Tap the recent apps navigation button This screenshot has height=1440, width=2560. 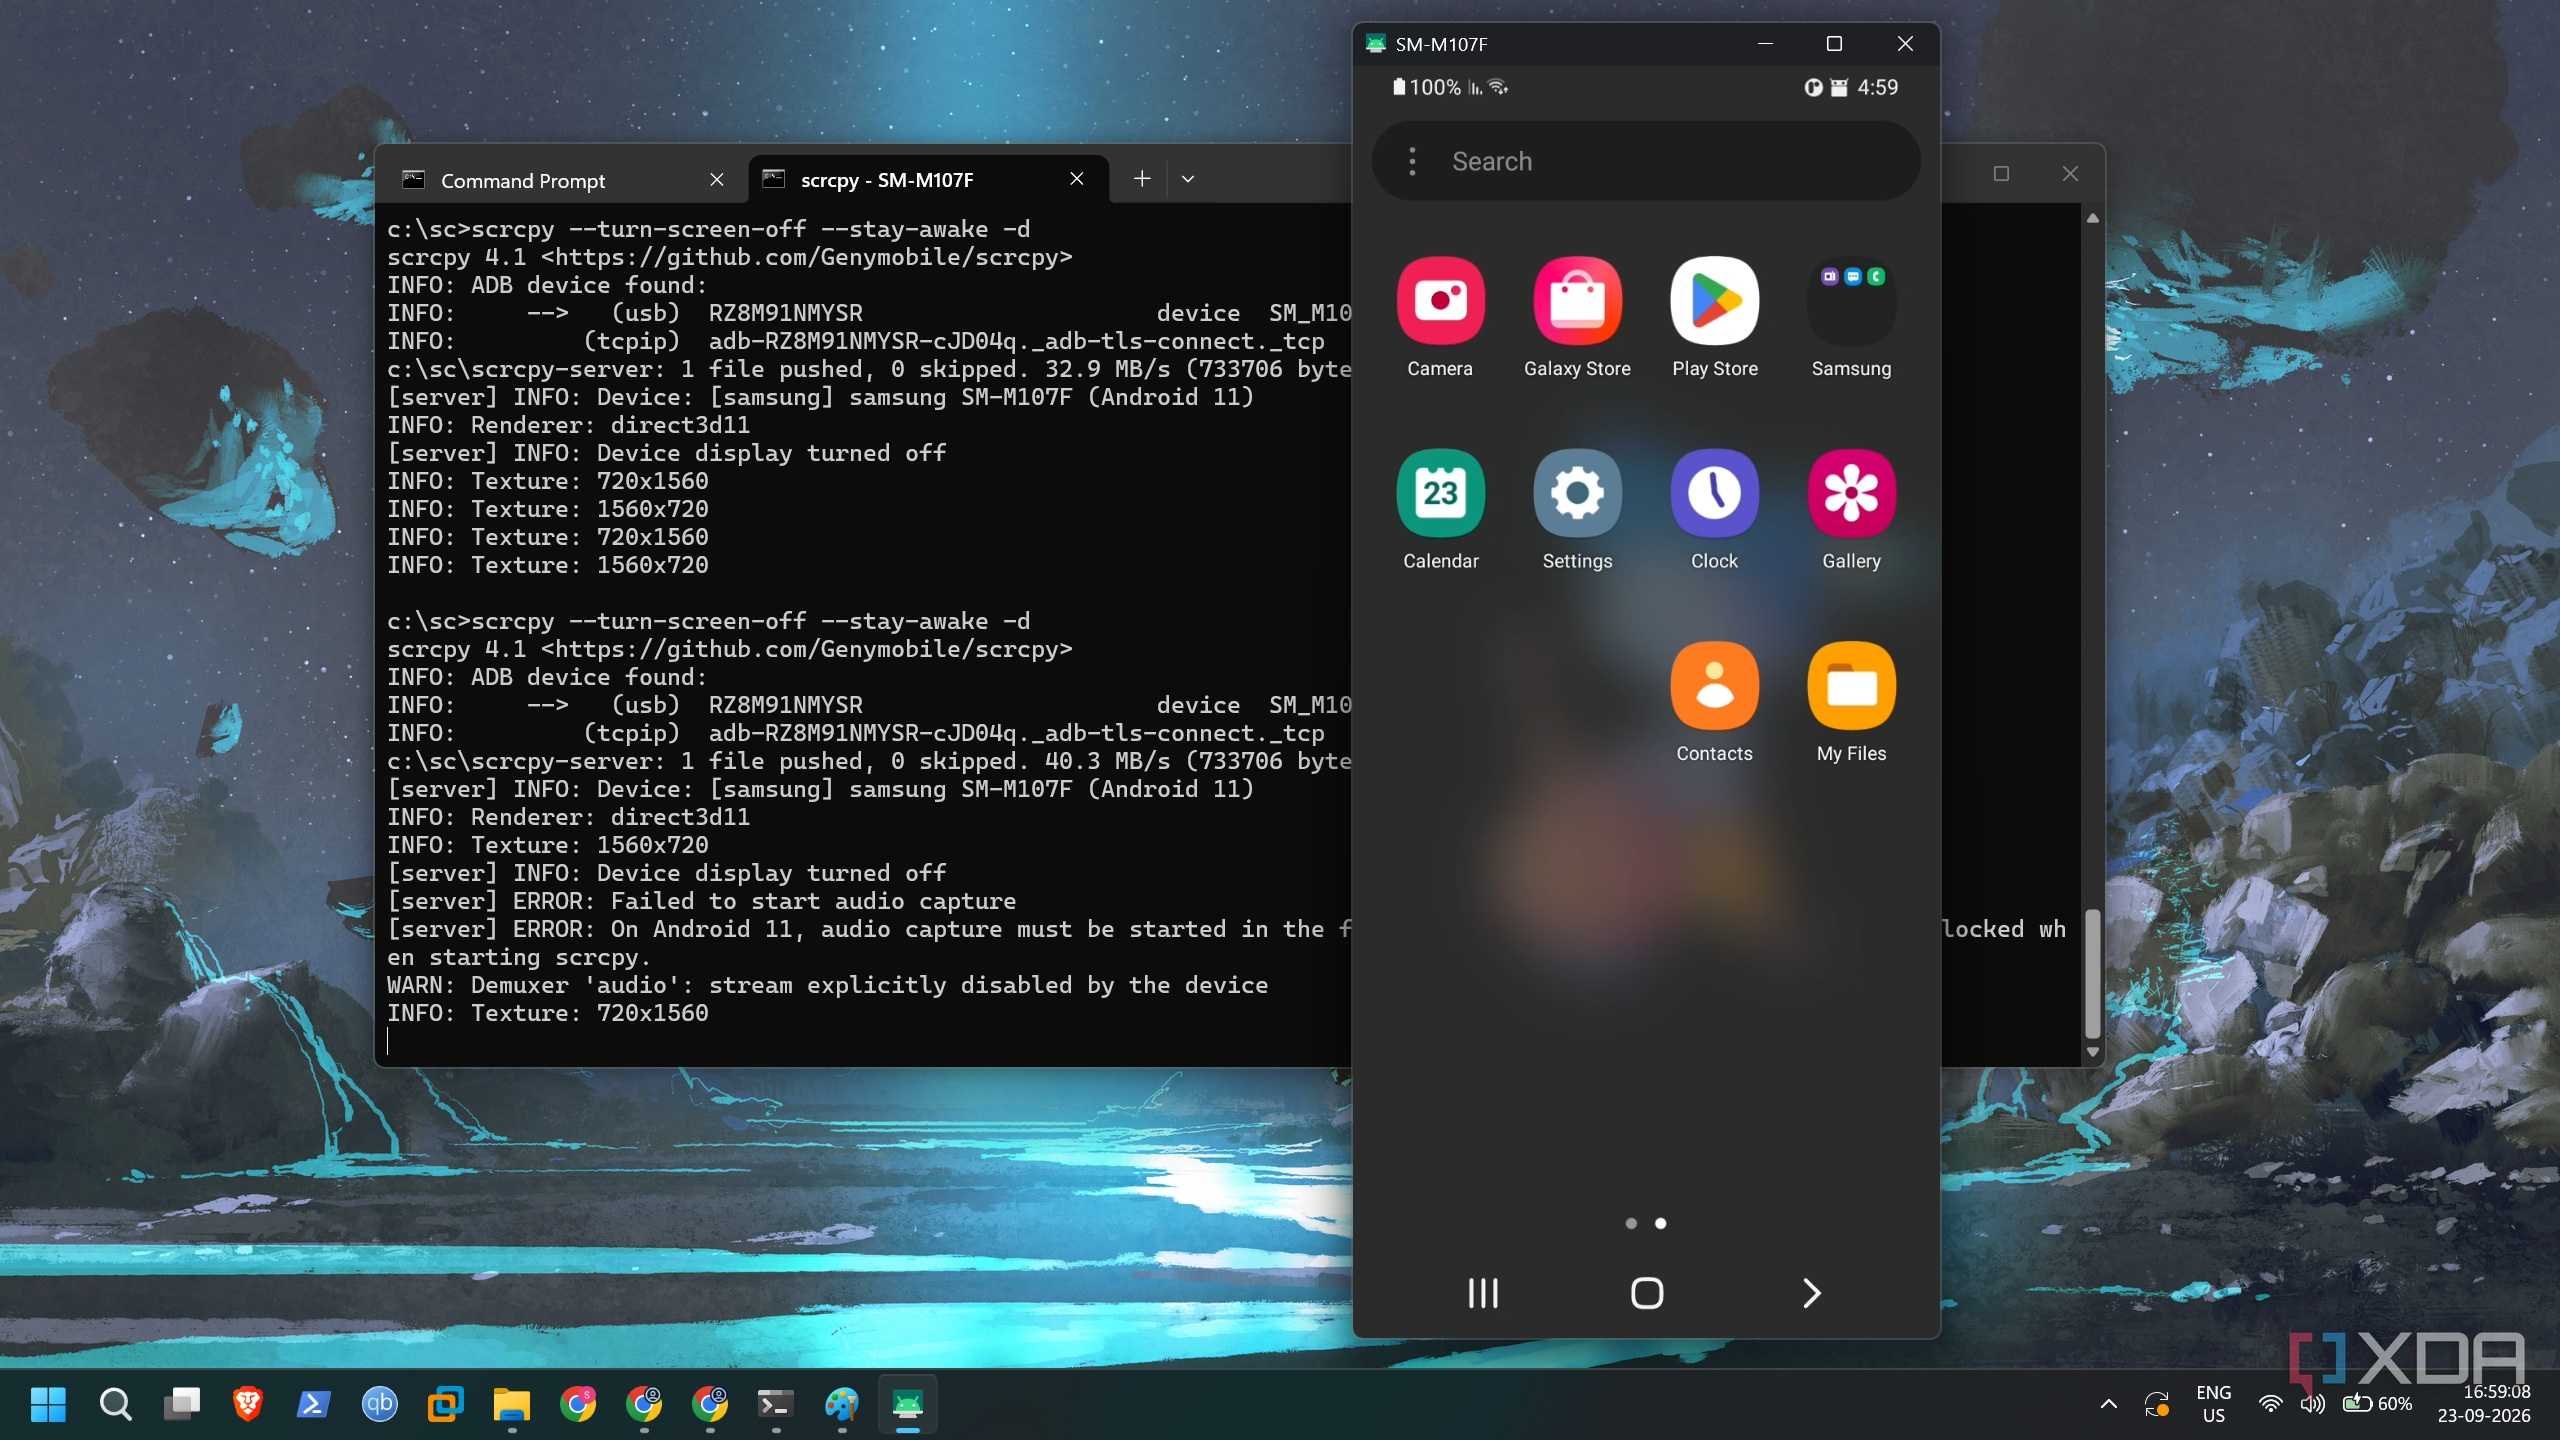point(1483,1293)
